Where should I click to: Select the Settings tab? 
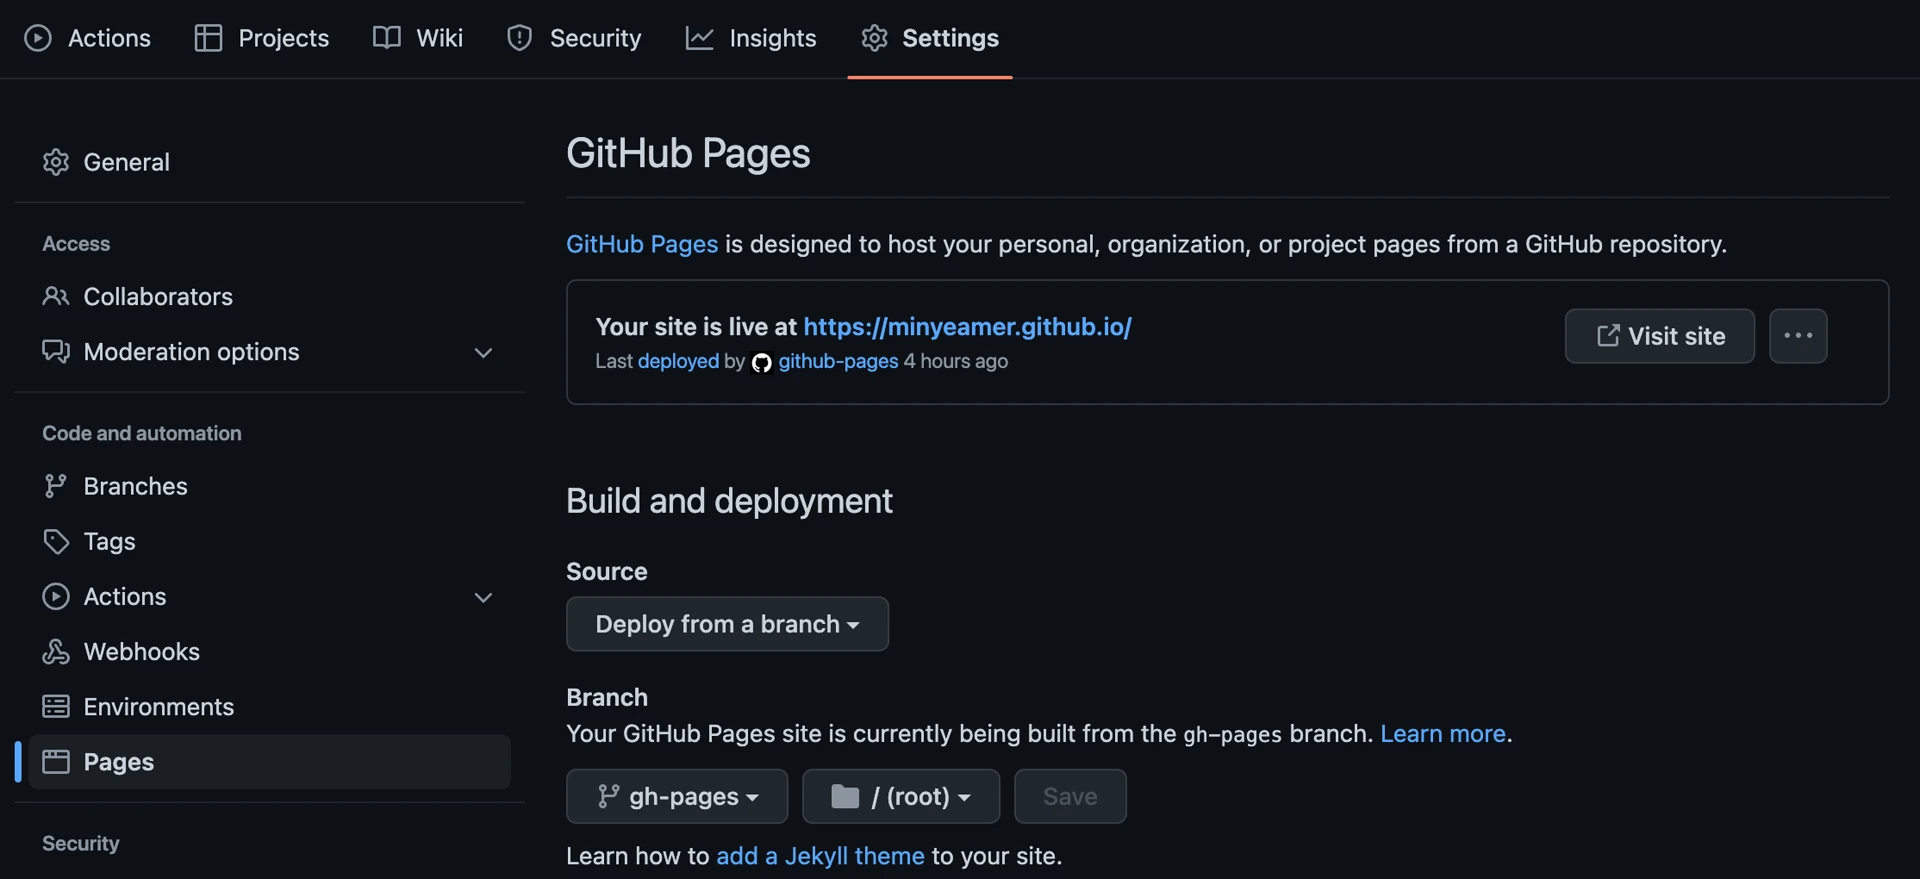(930, 38)
